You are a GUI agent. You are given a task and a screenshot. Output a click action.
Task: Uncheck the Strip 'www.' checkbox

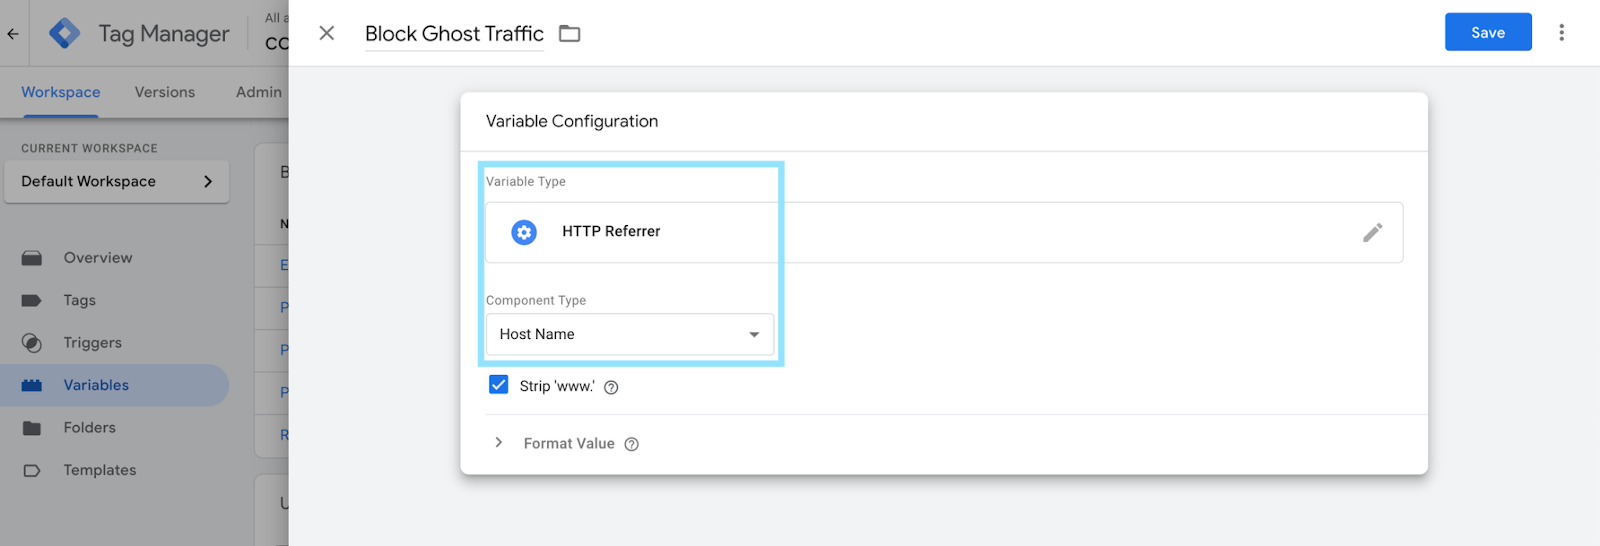coord(498,385)
